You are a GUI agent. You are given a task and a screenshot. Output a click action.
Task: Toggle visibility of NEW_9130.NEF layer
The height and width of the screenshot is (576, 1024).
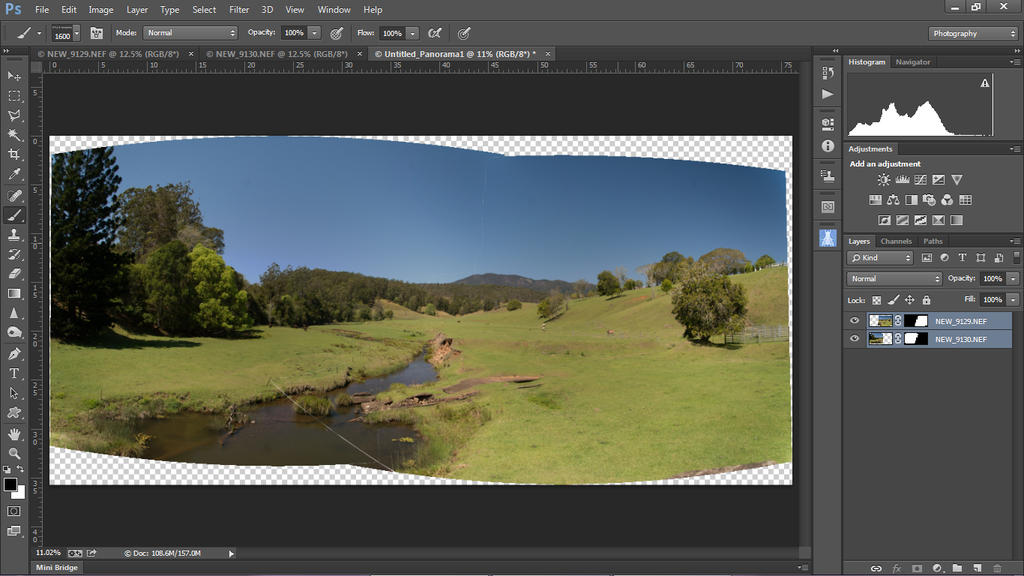coord(854,339)
